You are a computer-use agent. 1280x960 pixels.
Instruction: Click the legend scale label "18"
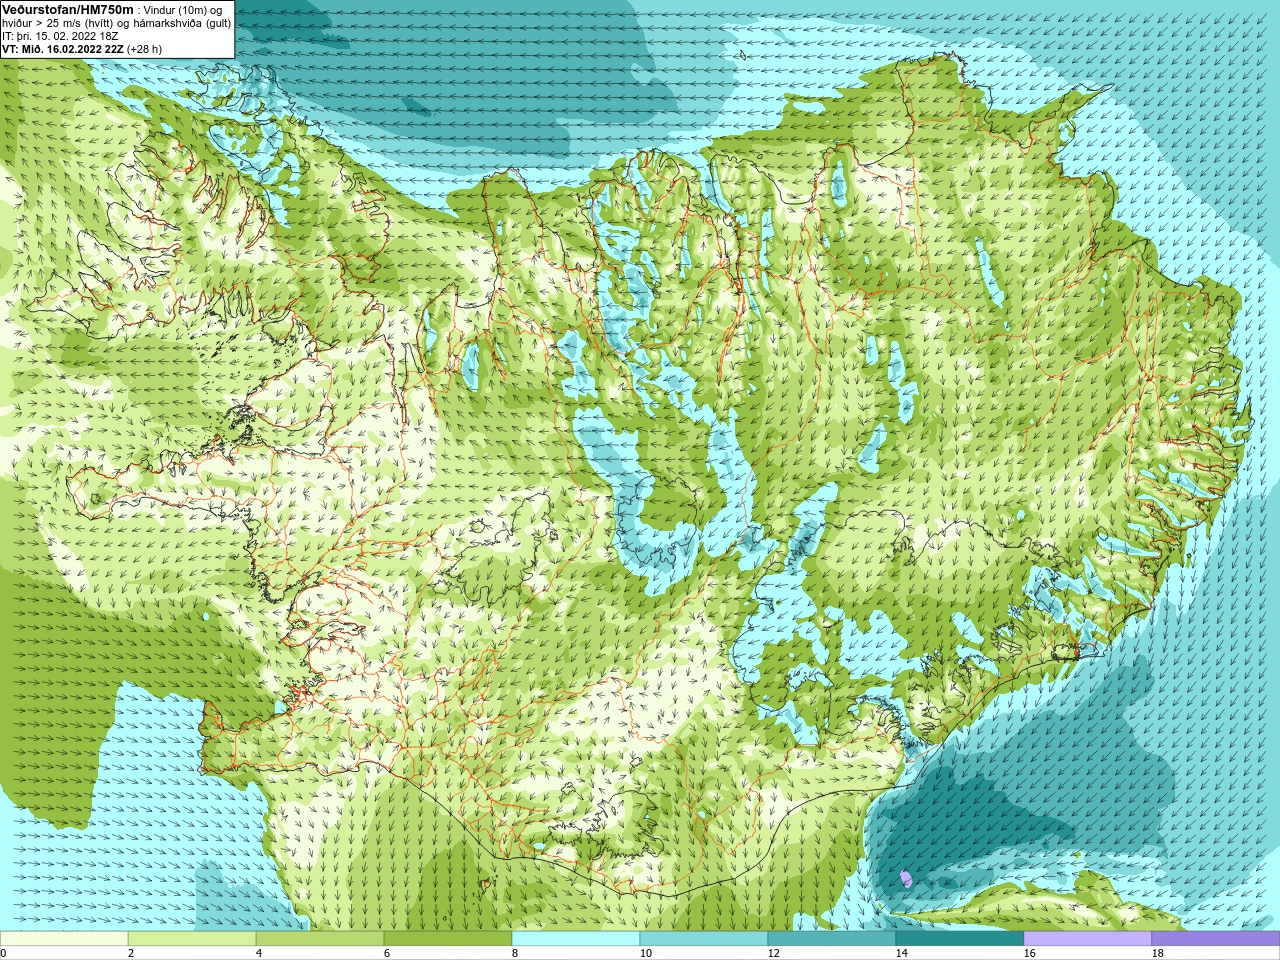click(x=1158, y=953)
